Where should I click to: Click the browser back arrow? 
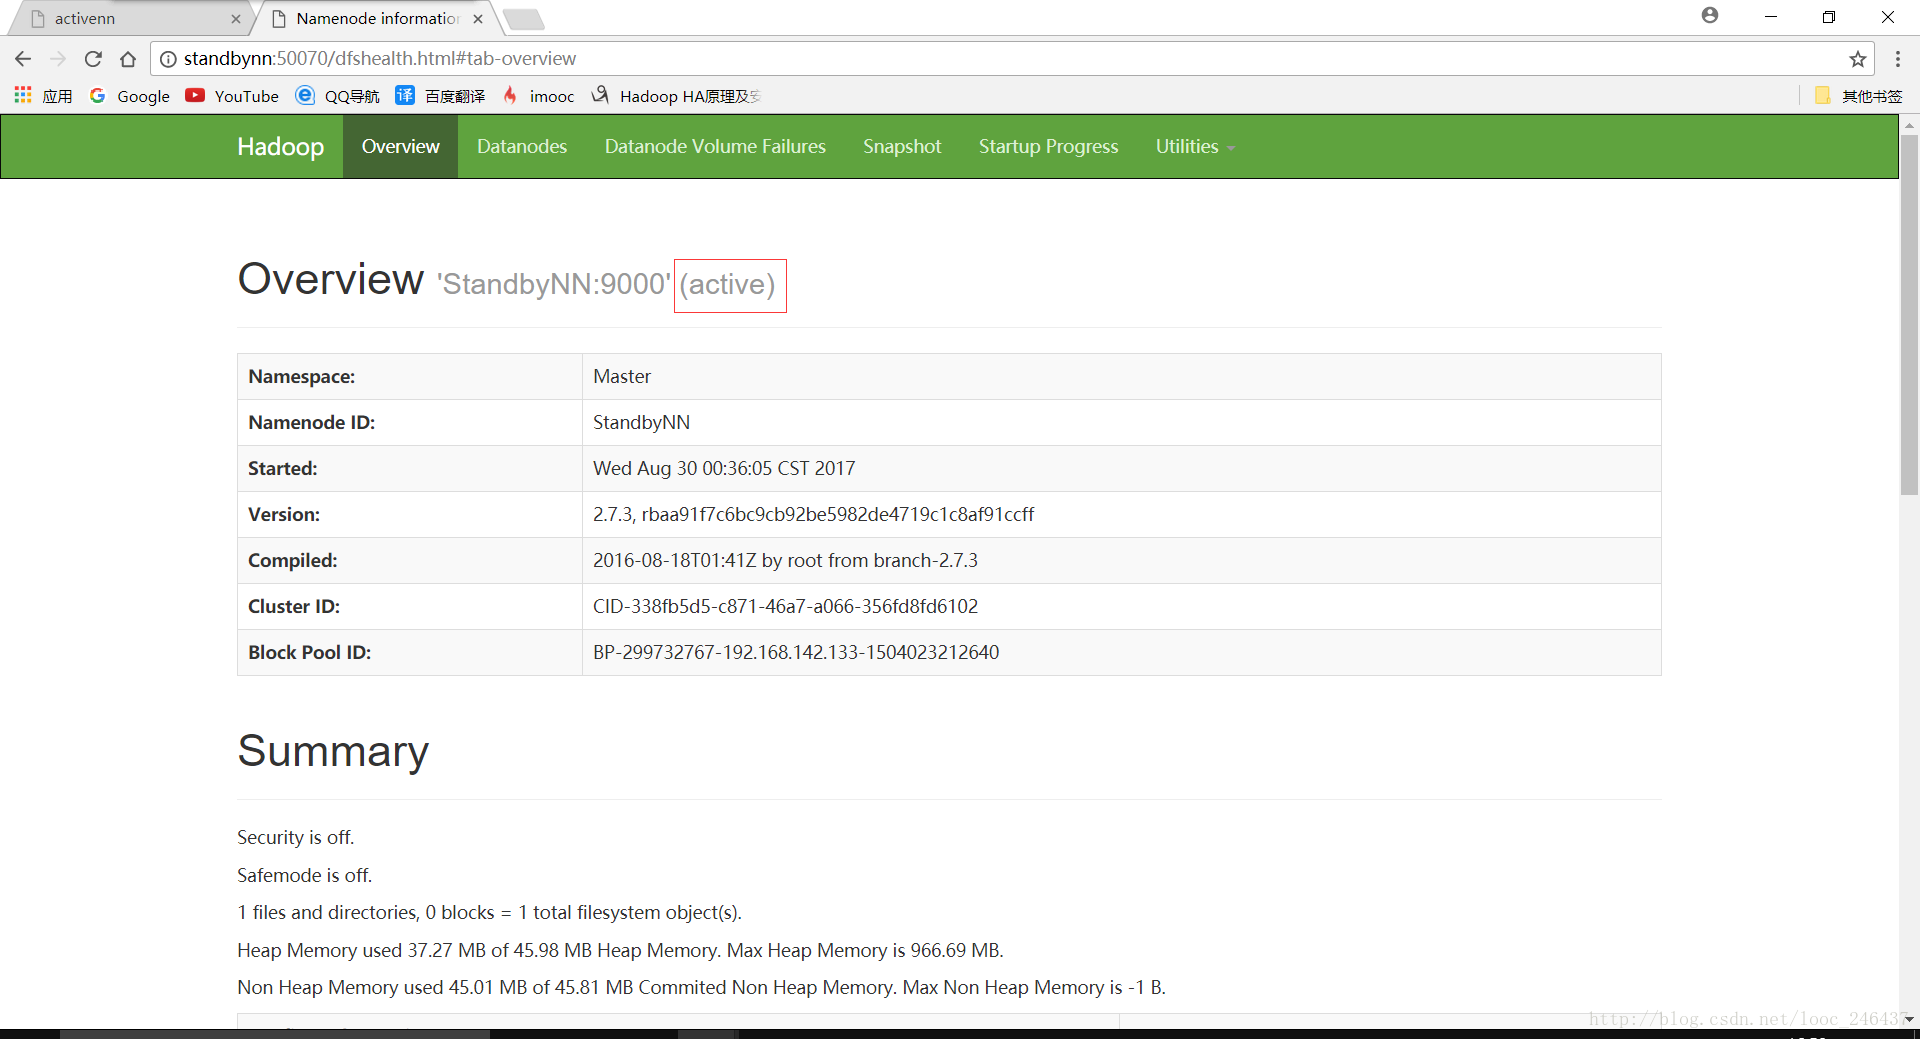(23, 59)
